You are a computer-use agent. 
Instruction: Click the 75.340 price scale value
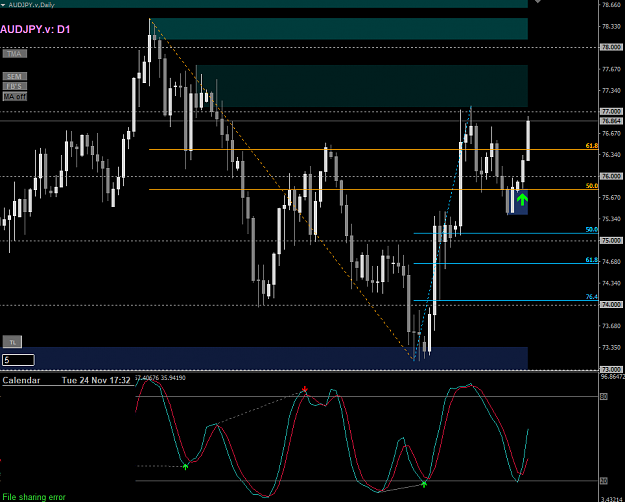click(611, 219)
